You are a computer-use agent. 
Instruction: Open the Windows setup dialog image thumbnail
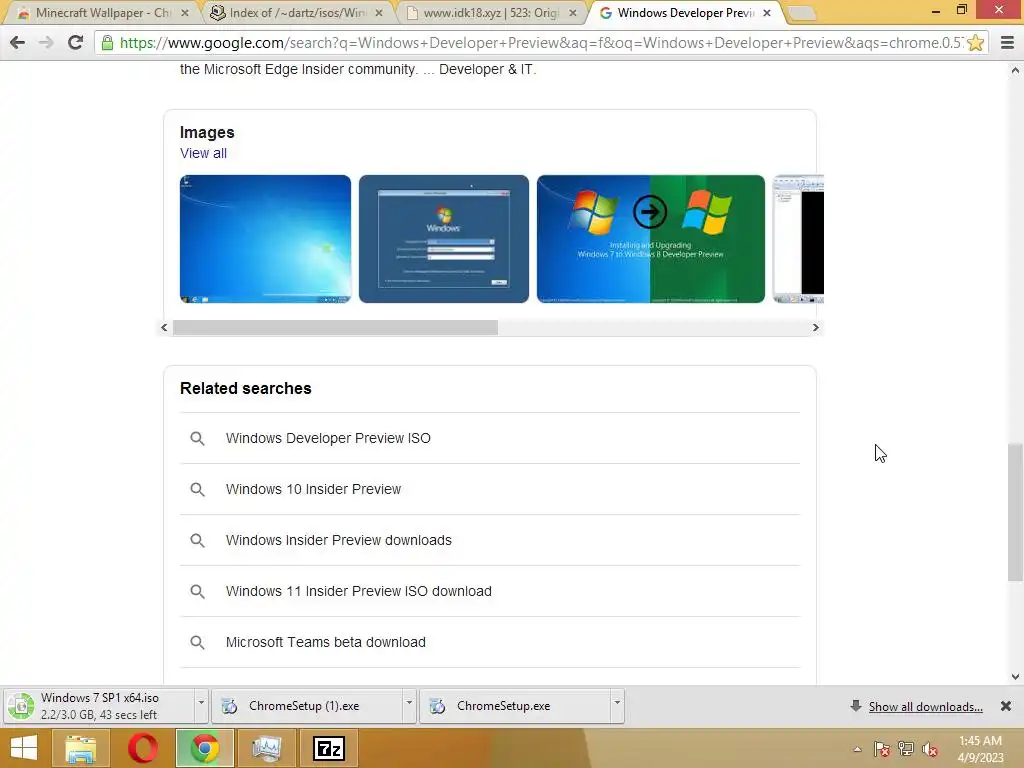coord(443,239)
